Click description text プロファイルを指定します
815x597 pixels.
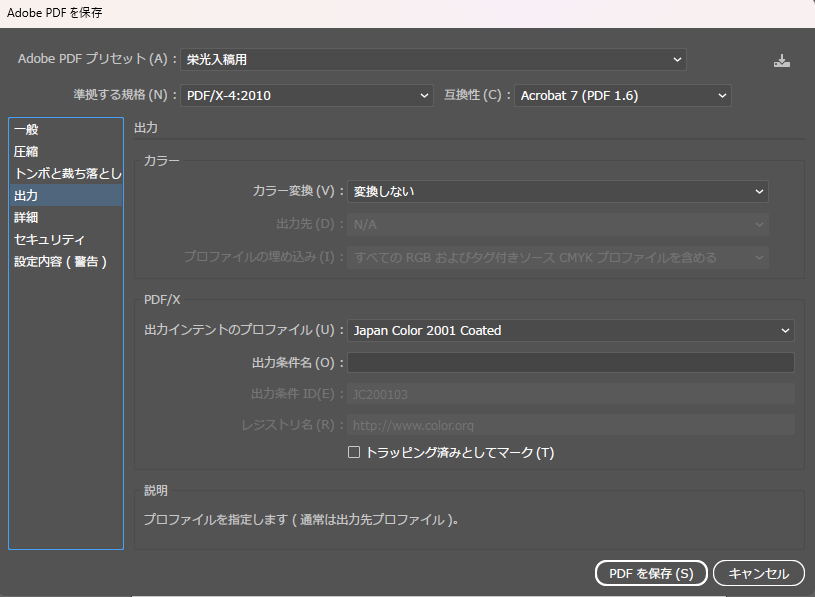pyautogui.click(x=301, y=520)
